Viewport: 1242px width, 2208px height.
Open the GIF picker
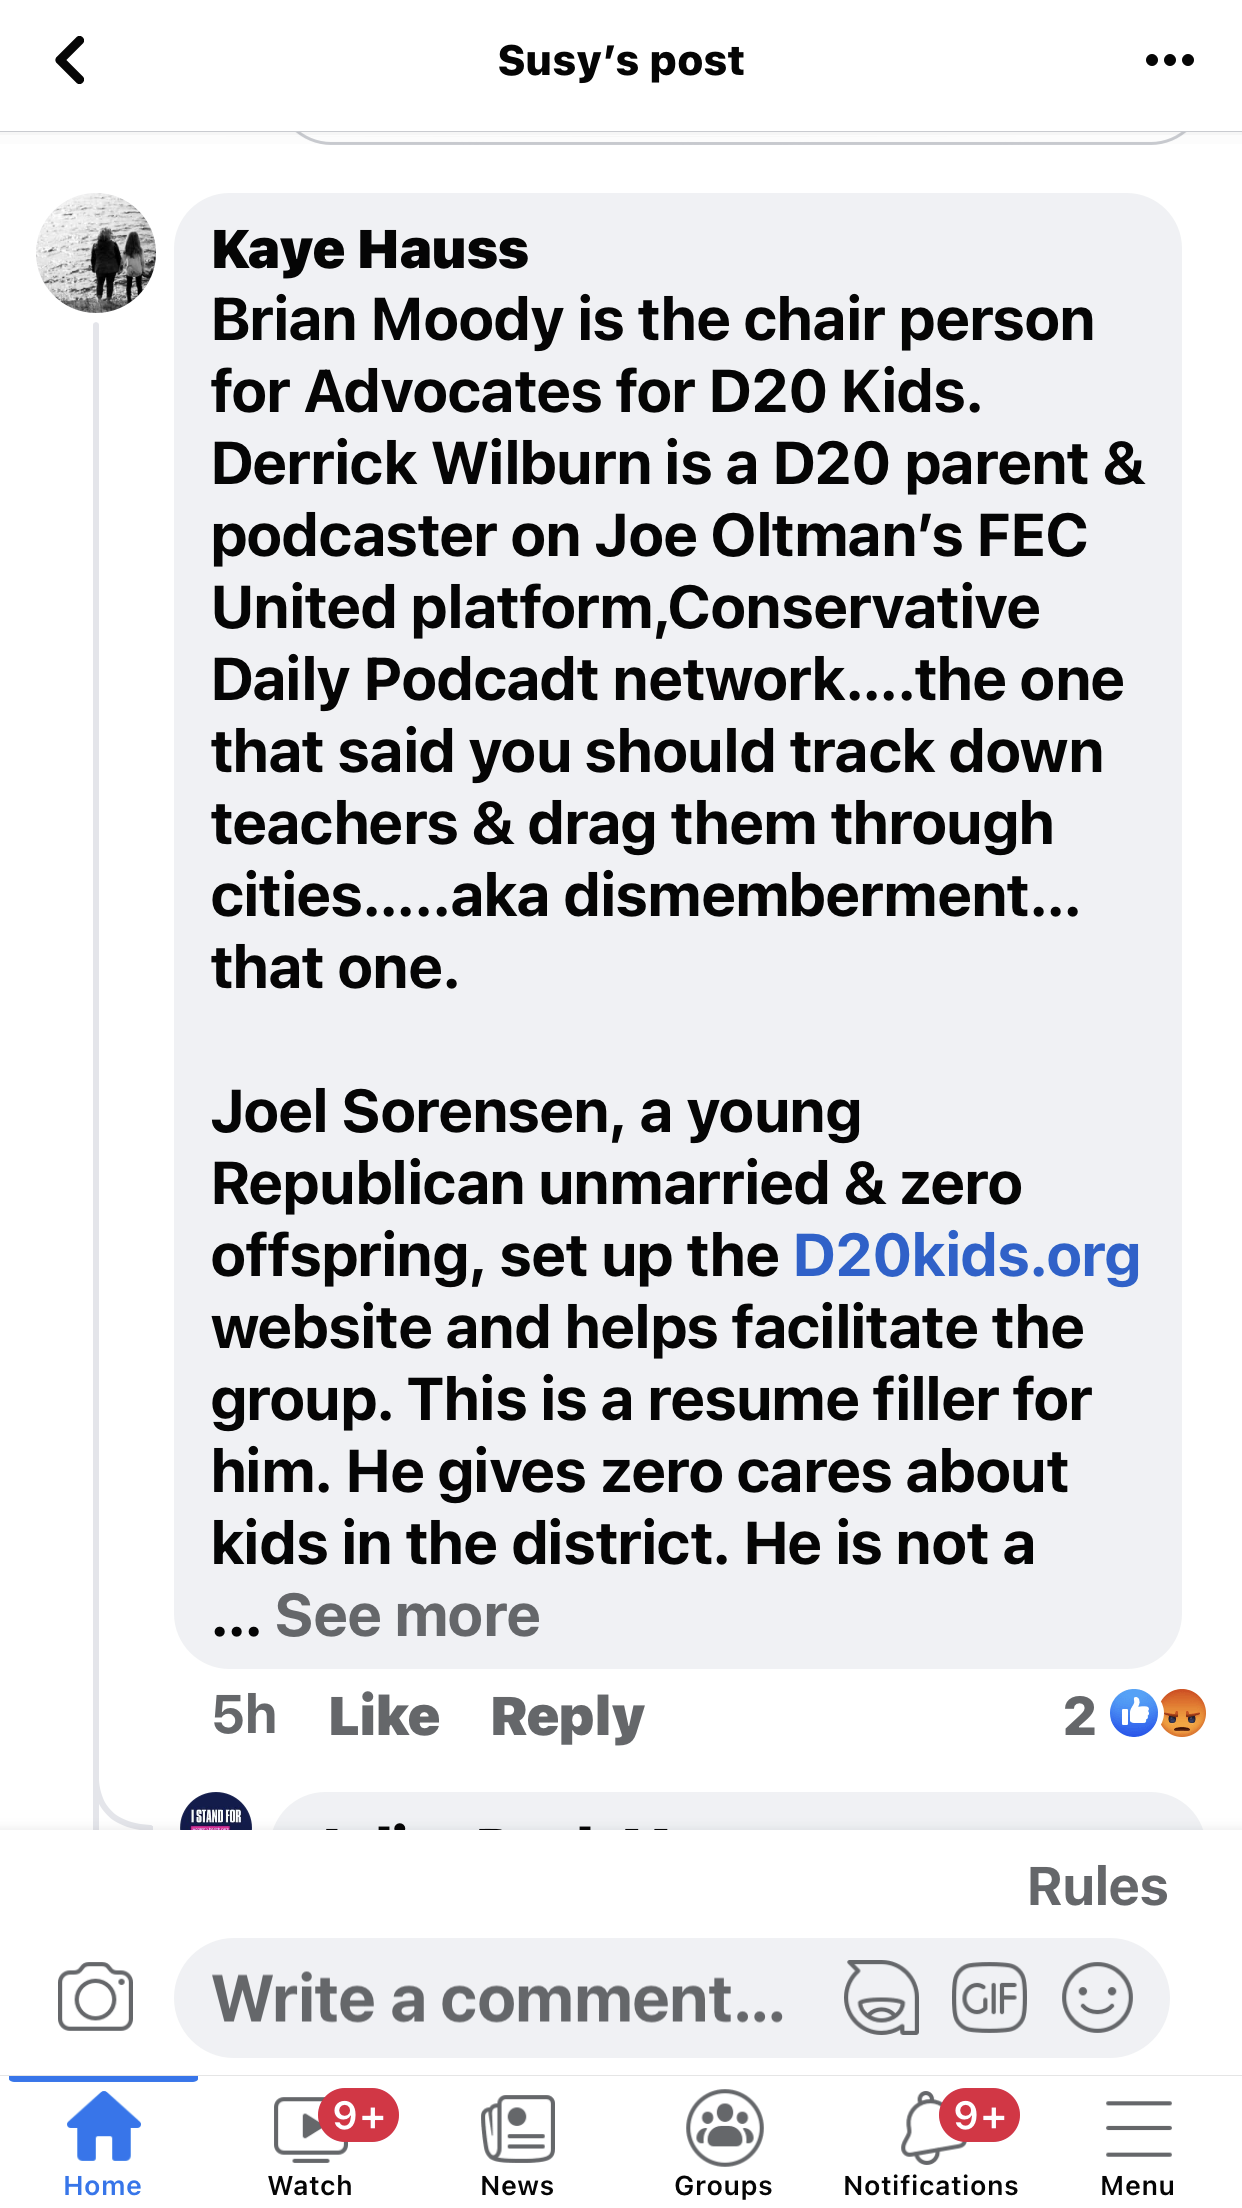point(989,1999)
